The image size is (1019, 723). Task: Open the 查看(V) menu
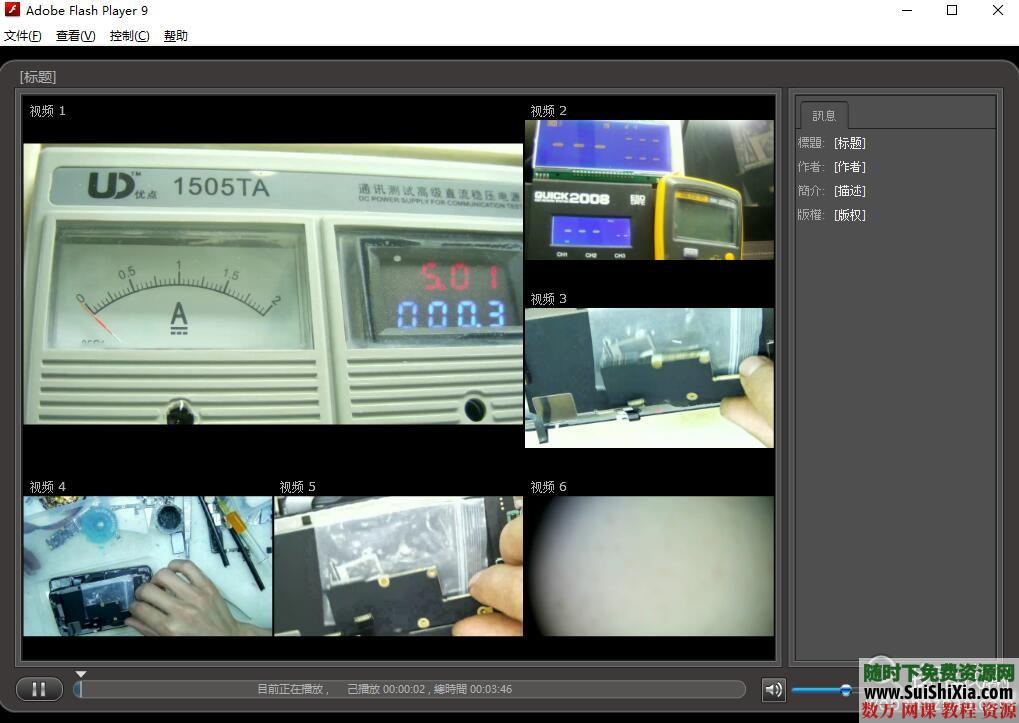[76, 36]
